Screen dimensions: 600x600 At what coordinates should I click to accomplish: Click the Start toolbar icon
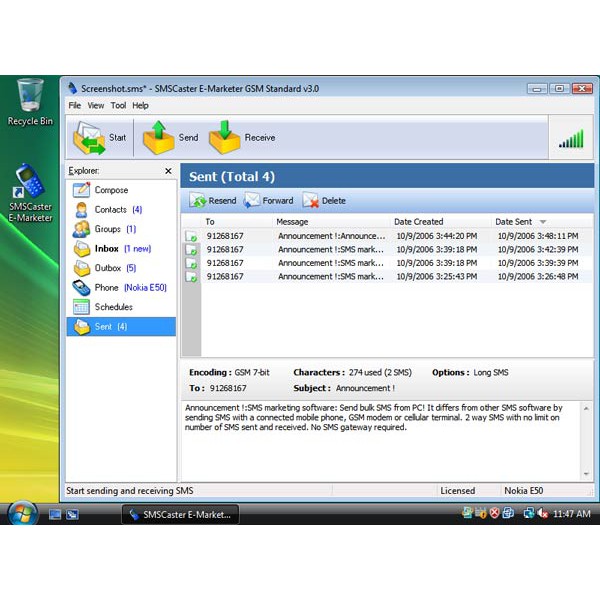point(89,137)
